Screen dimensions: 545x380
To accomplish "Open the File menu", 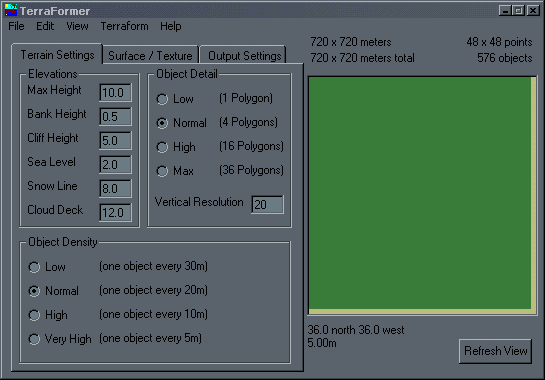I will 16,26.
